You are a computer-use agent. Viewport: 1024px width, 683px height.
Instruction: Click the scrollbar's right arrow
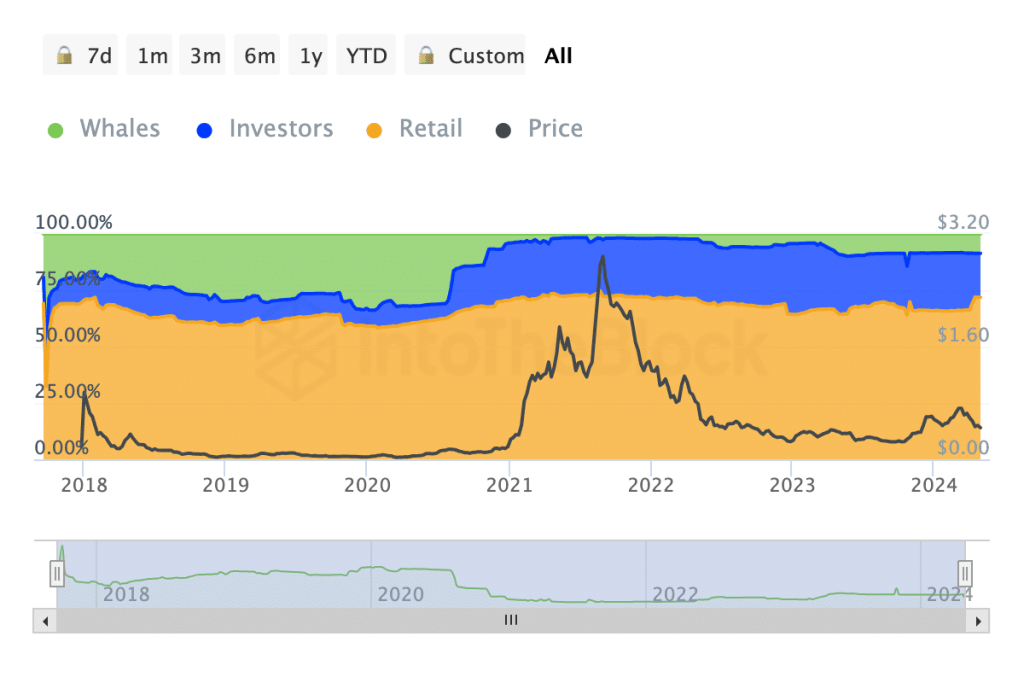pyautogui.click(x=978, y=621)
